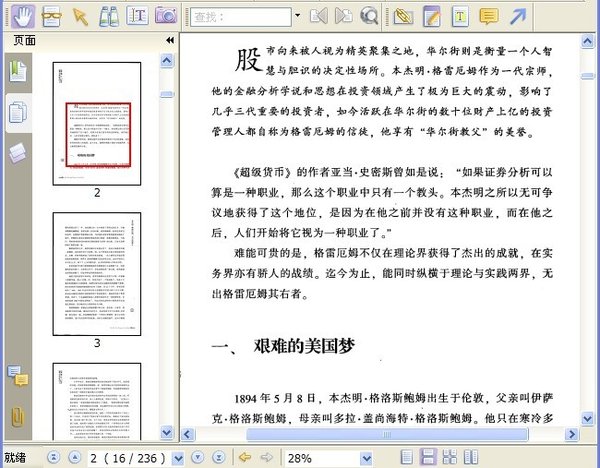Image resolution: width=600 pixels, height=468 pixels.
Task: Select the arrow selection tool
Action: pos(80,16)
